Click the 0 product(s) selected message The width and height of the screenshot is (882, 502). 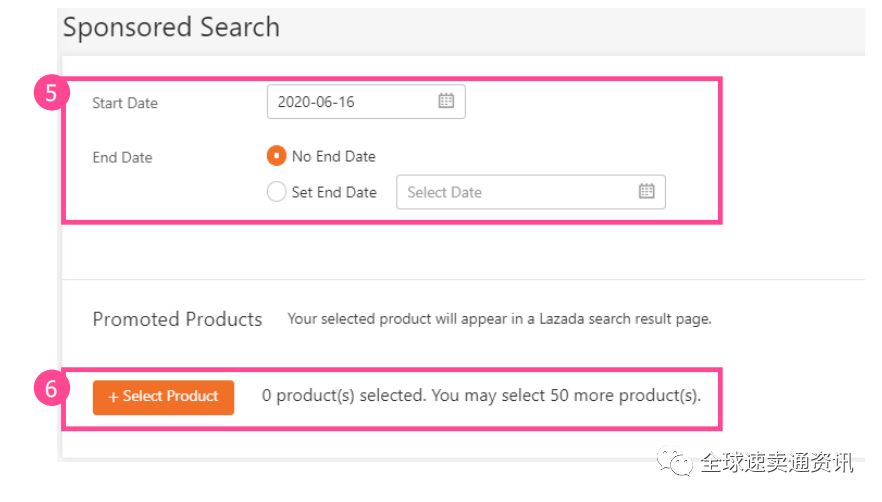point(482,396)
